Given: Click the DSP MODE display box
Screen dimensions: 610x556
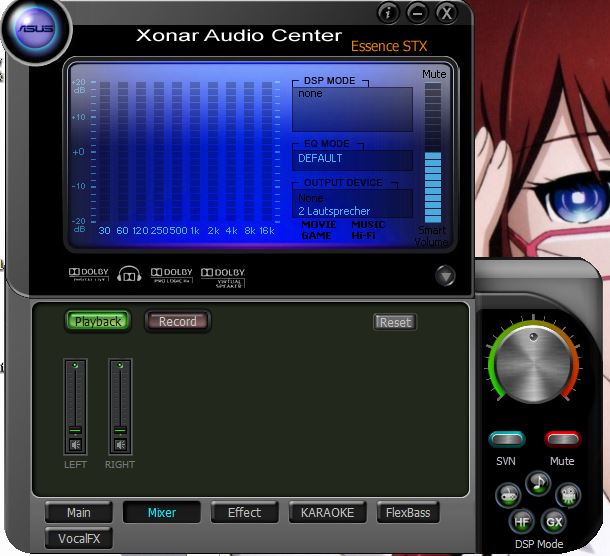Looking at the screenshot, I should tap(352, 109).
